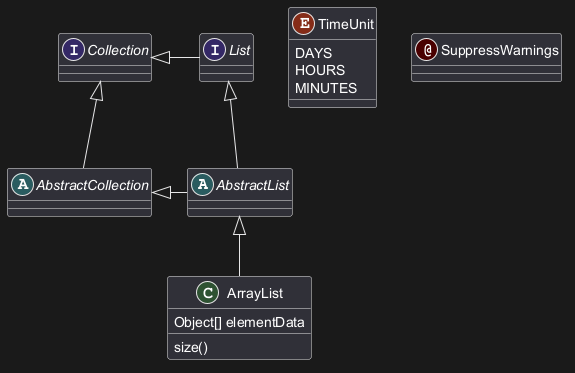Click the abstract A icon on AbstractCollection
Screen dimensions: 575x373
pos(22,184)
